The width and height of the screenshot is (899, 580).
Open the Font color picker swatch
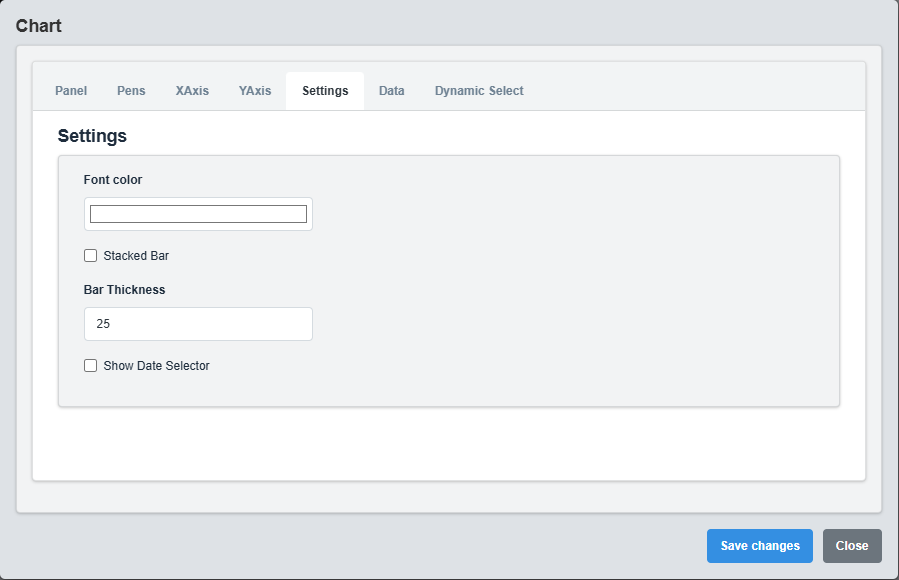pyautogui.click(x=198, y=214)
